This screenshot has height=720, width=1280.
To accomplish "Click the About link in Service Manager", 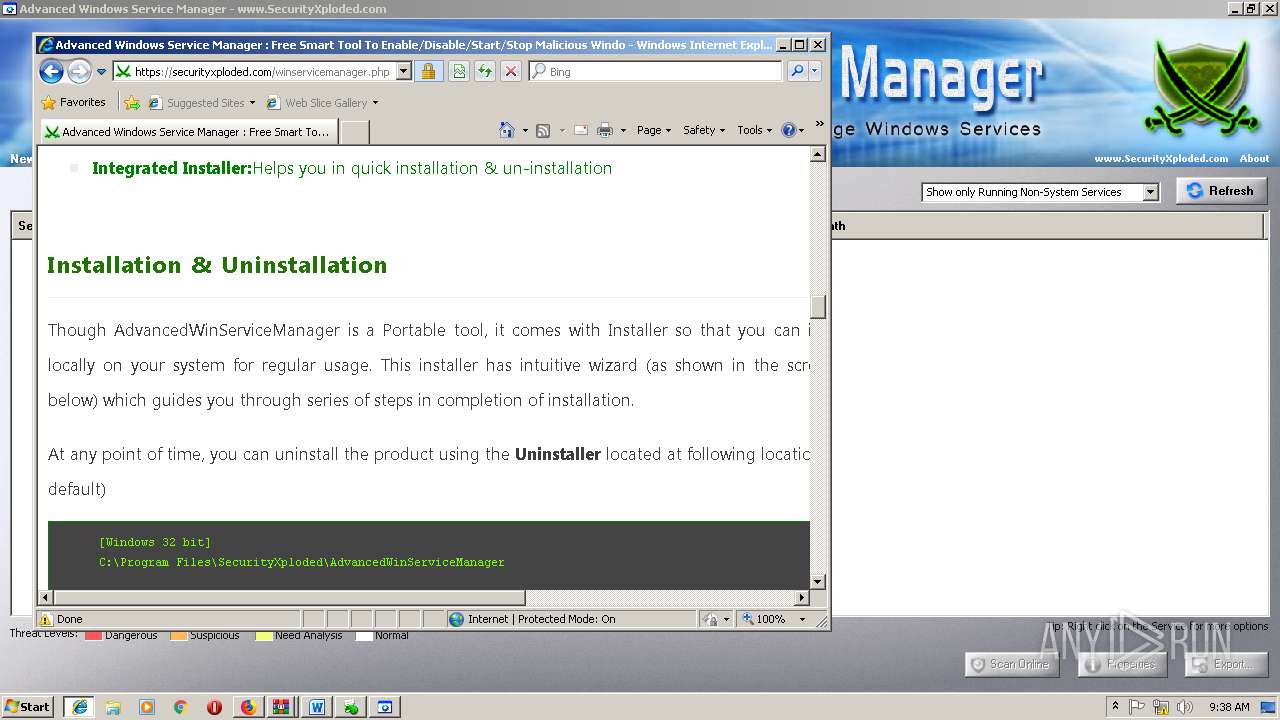I will (x=1254, y=158).
